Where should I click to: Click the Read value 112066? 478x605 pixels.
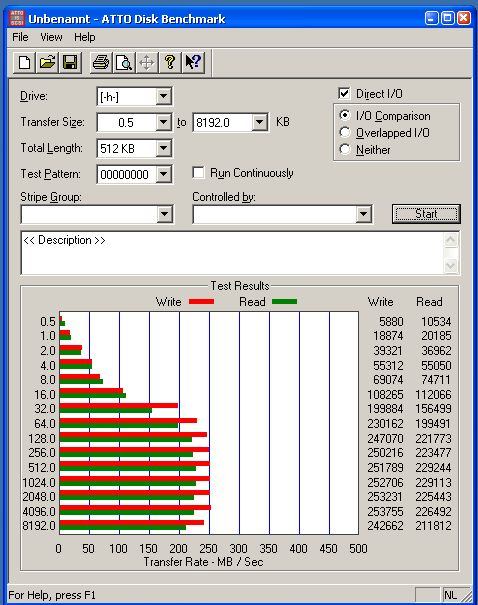[x=433, y=395]
